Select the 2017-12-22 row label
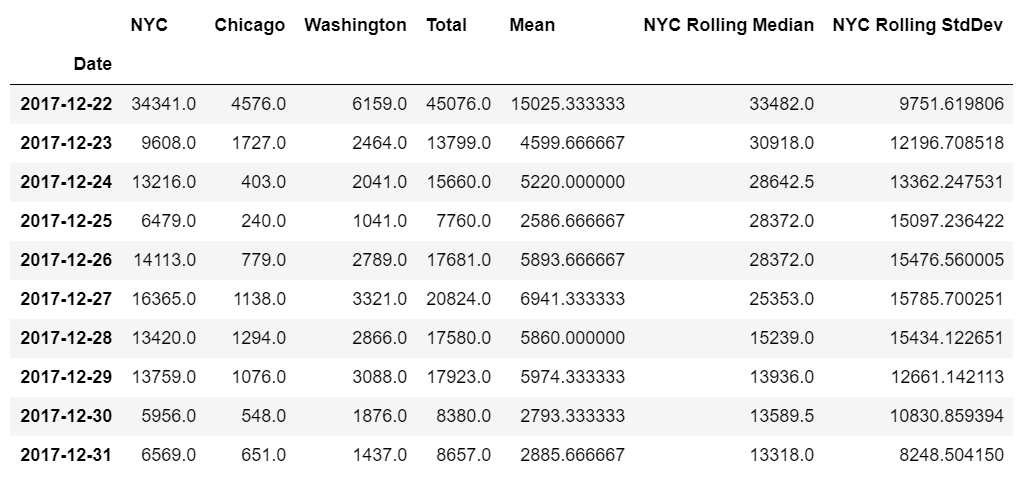The image size is (1021, 478). click(x=66, y=104)
